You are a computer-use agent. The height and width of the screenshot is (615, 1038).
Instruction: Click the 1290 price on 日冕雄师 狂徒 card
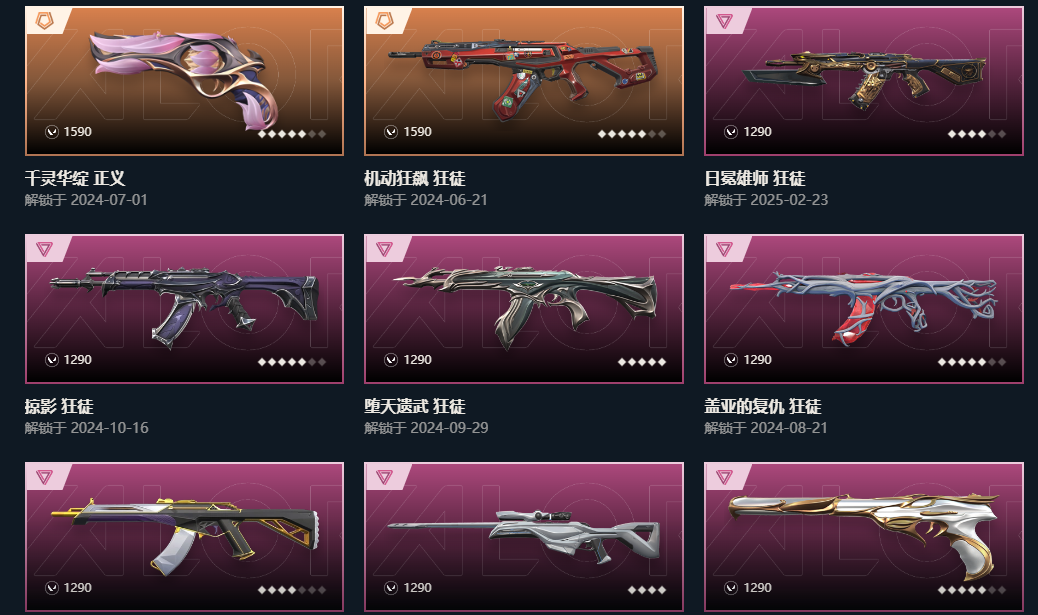click(757, 132)
